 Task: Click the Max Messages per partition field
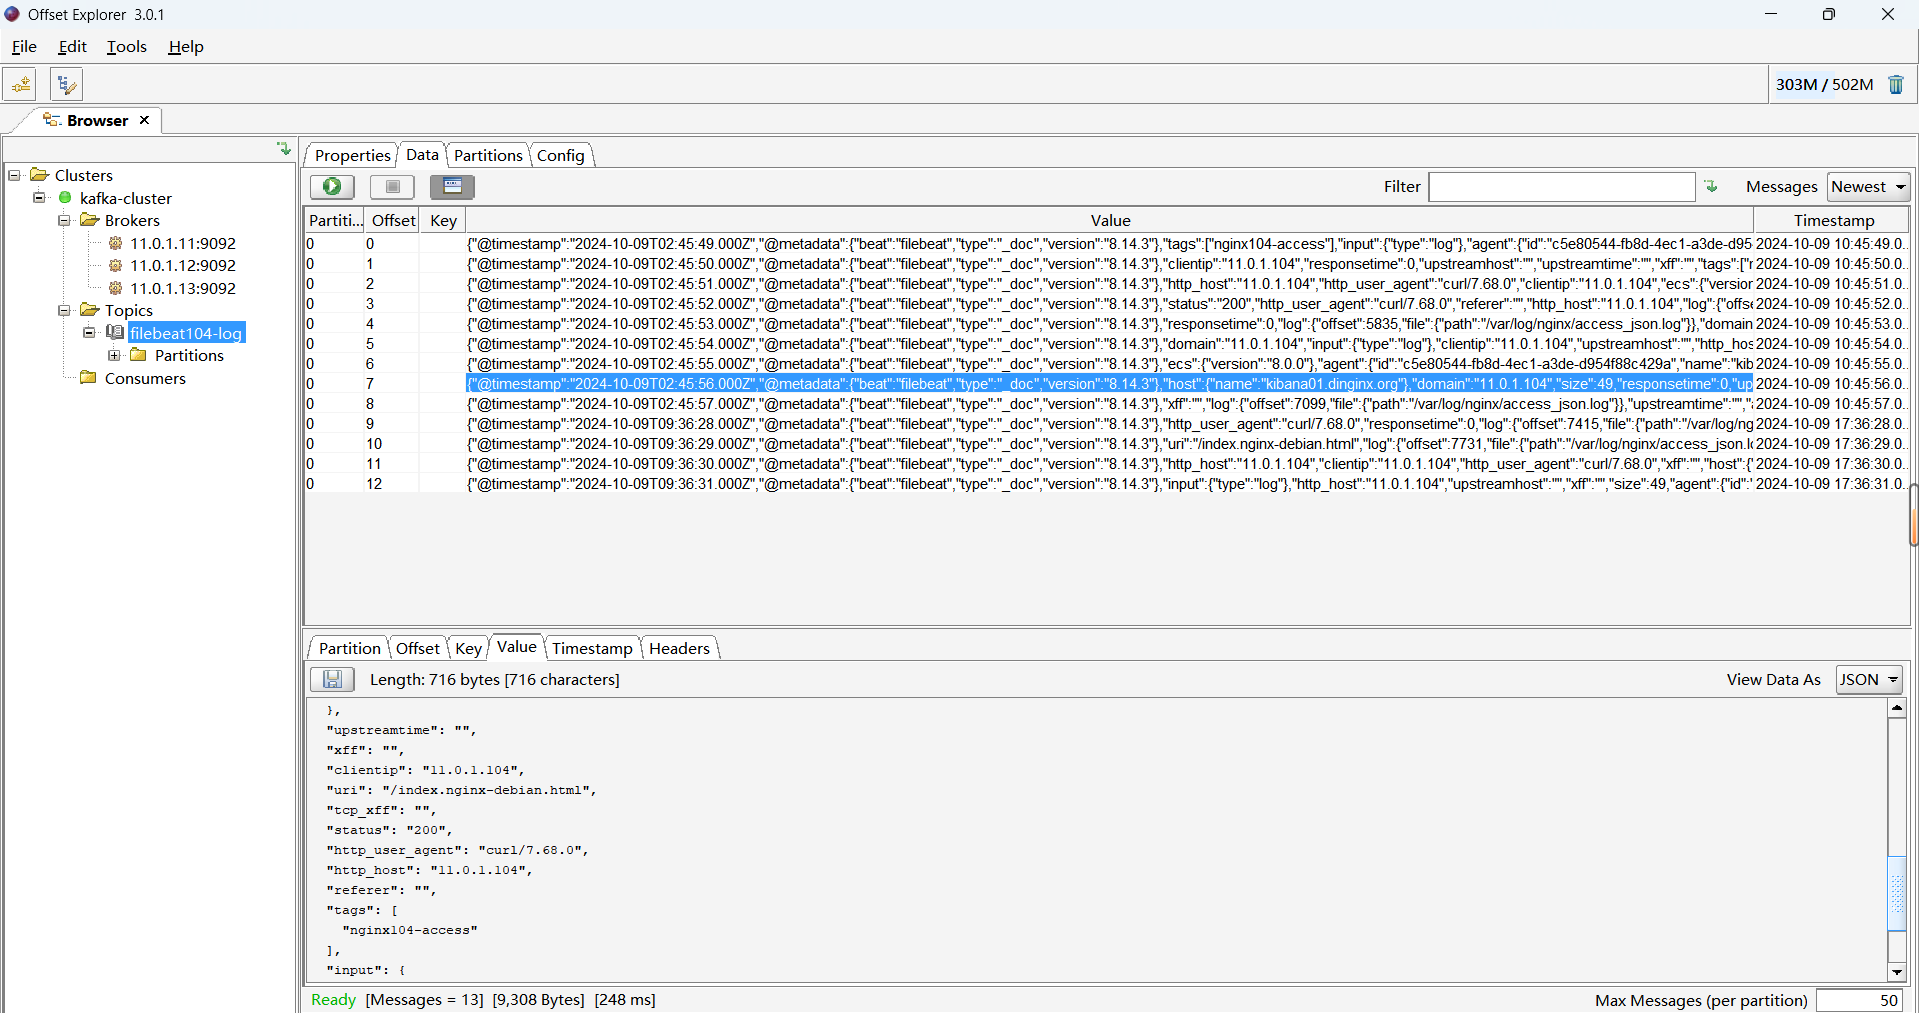click(x=1859, y=1000)
